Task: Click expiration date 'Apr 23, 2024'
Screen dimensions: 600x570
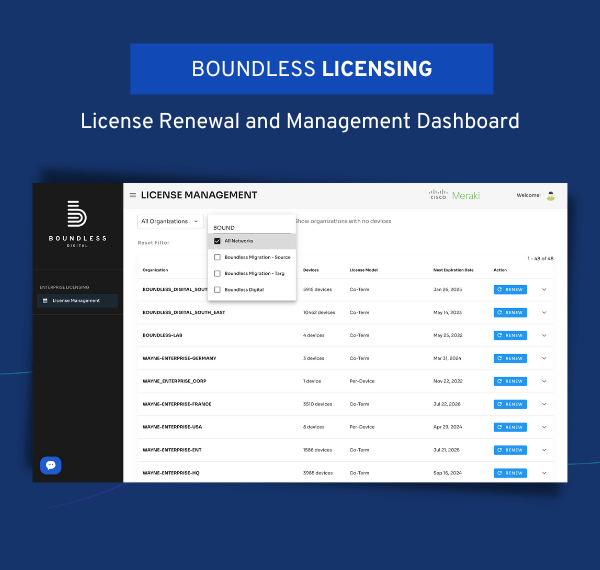Action: tap(447, 427)
